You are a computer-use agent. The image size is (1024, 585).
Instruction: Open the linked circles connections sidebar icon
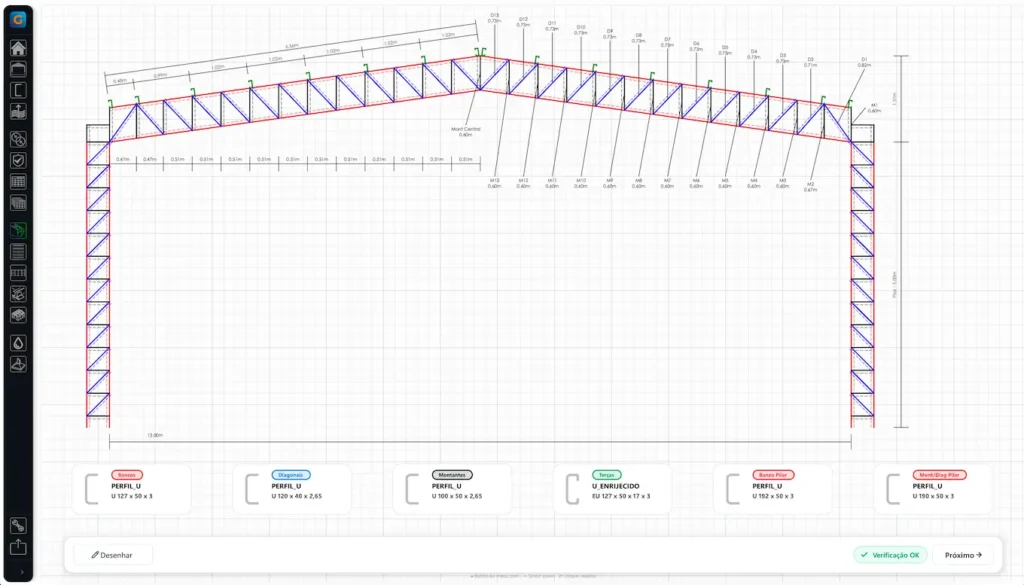coord(18,139)
